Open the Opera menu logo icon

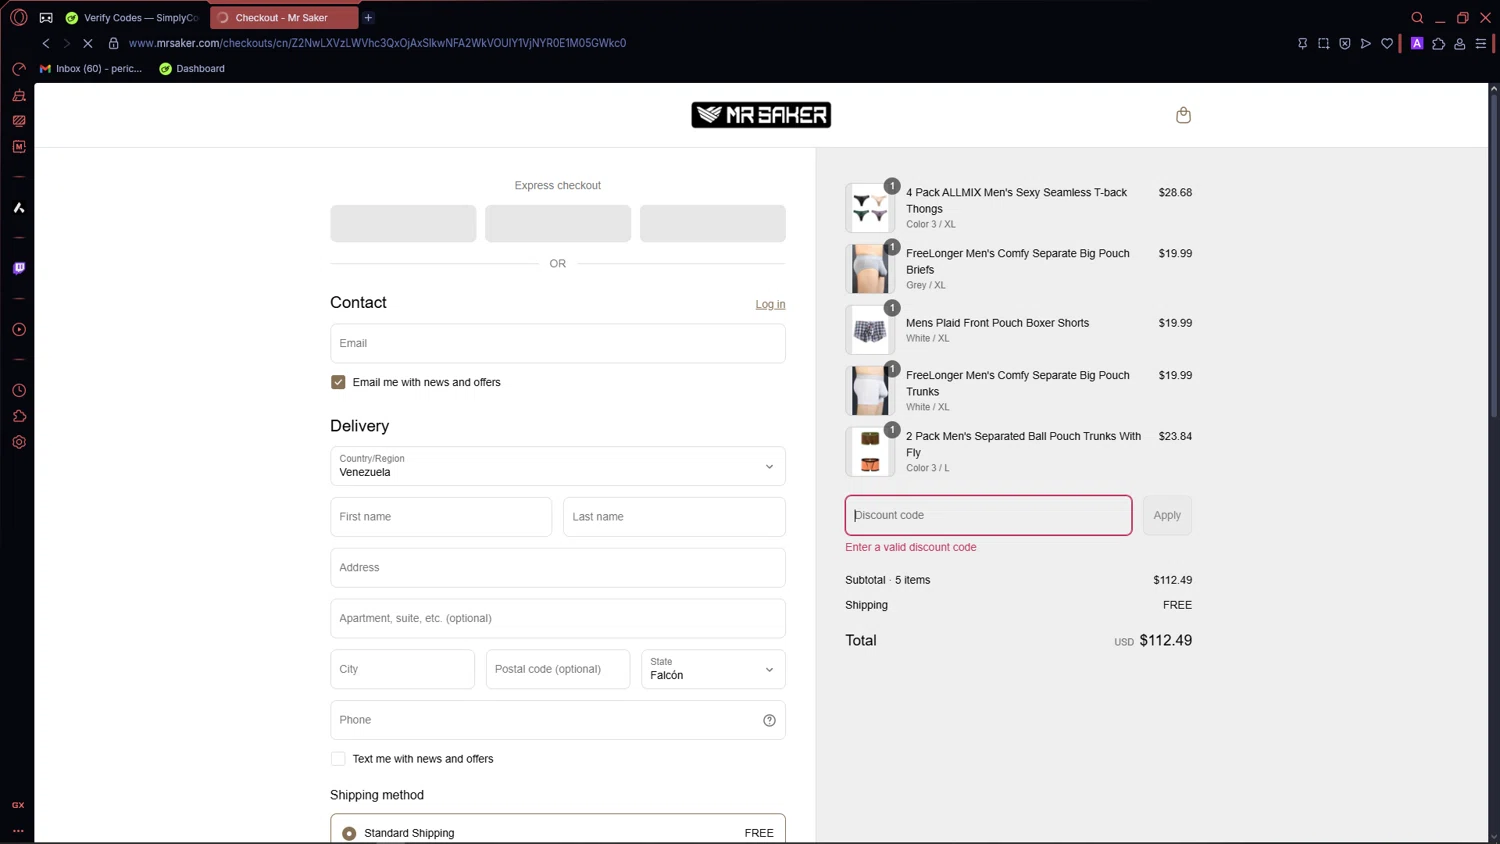pos(18,17)
